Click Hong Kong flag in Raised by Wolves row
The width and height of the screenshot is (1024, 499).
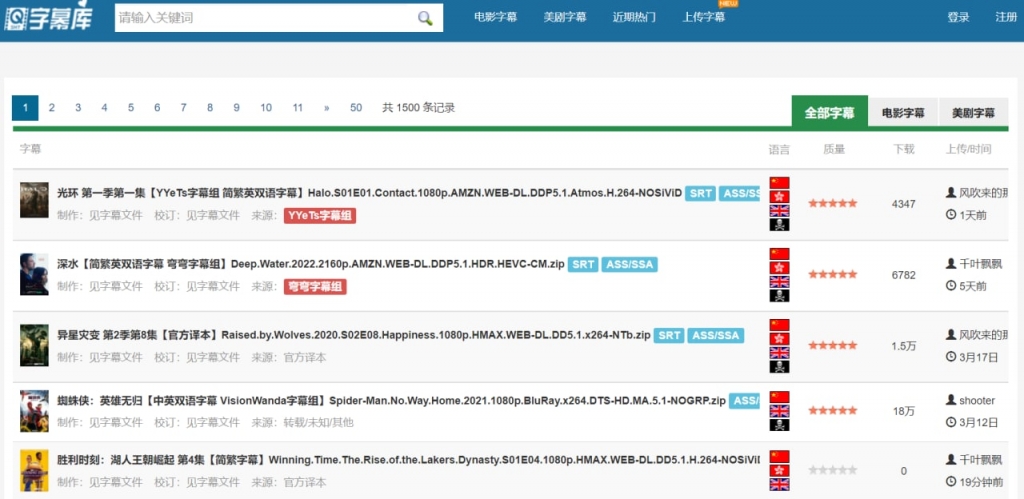point(779,339)
